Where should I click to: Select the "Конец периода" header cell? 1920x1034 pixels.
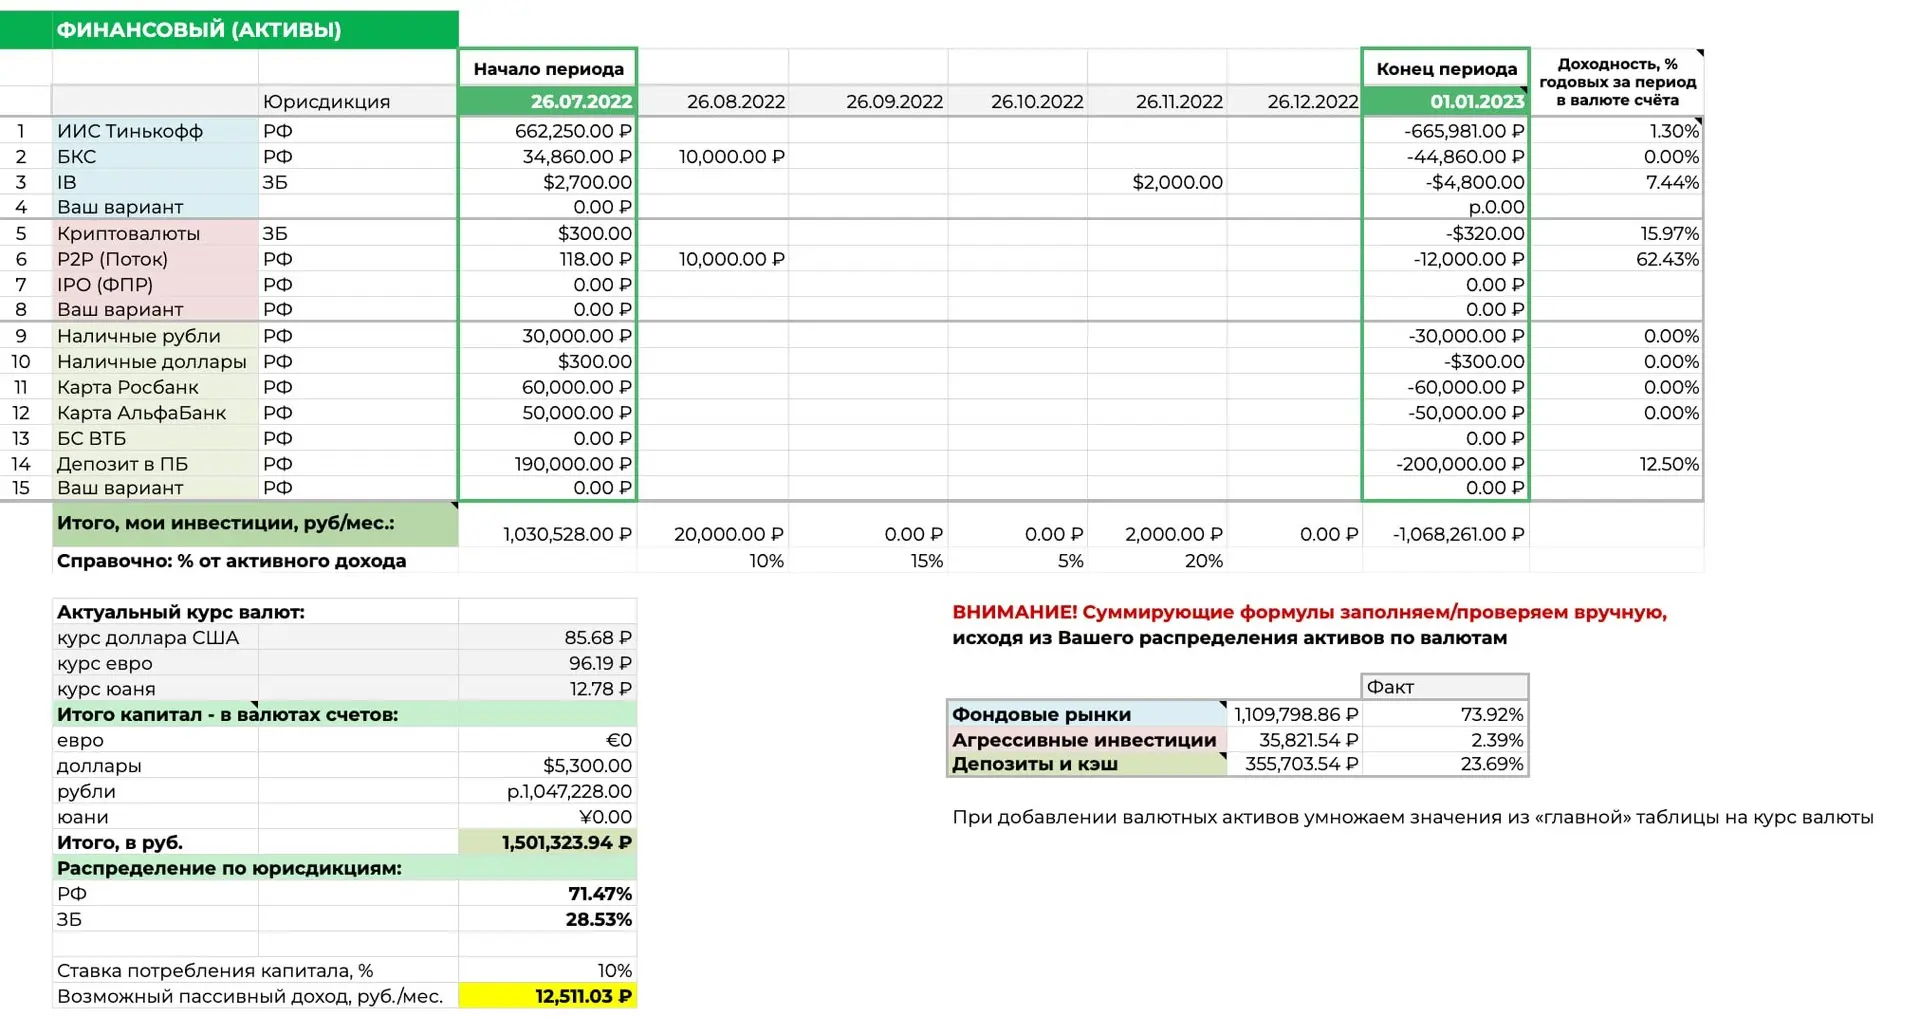pyautogui.click(x=1446, y=69)
